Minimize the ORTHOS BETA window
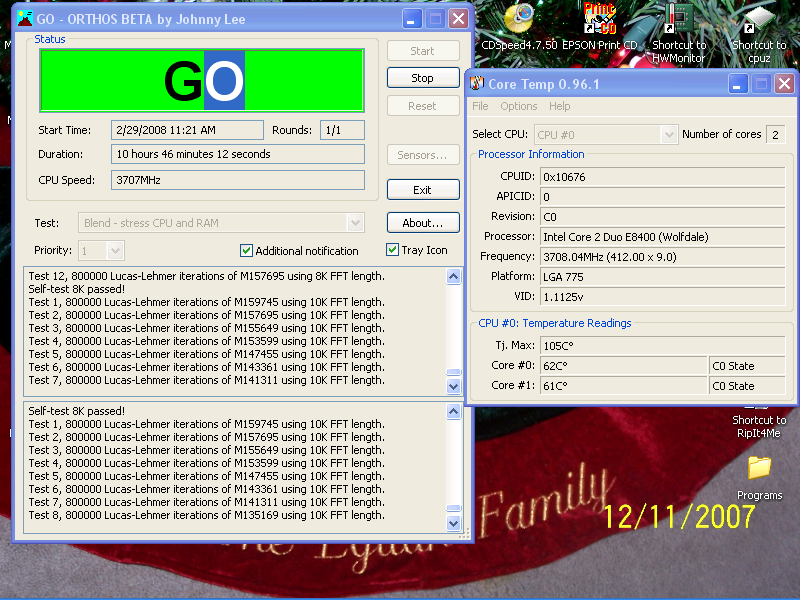This screenshot has width=800, height=600. [x=412, y=19]
